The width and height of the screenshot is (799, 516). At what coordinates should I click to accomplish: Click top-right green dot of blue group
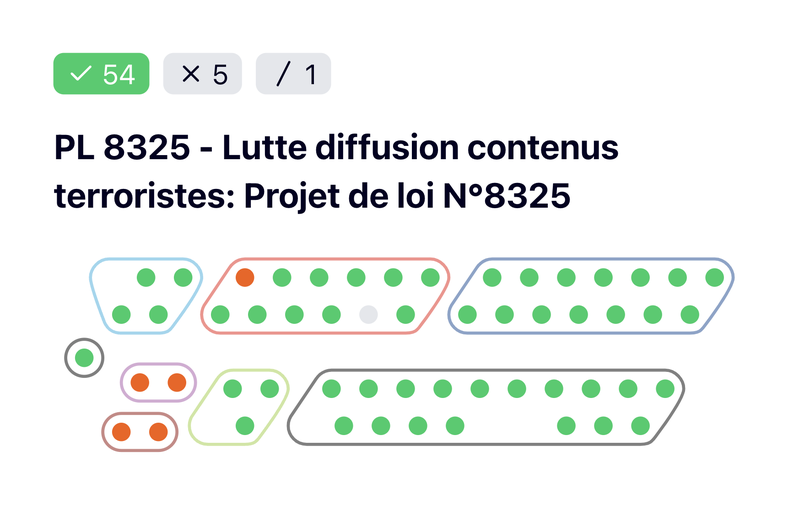tap(714, 278)
